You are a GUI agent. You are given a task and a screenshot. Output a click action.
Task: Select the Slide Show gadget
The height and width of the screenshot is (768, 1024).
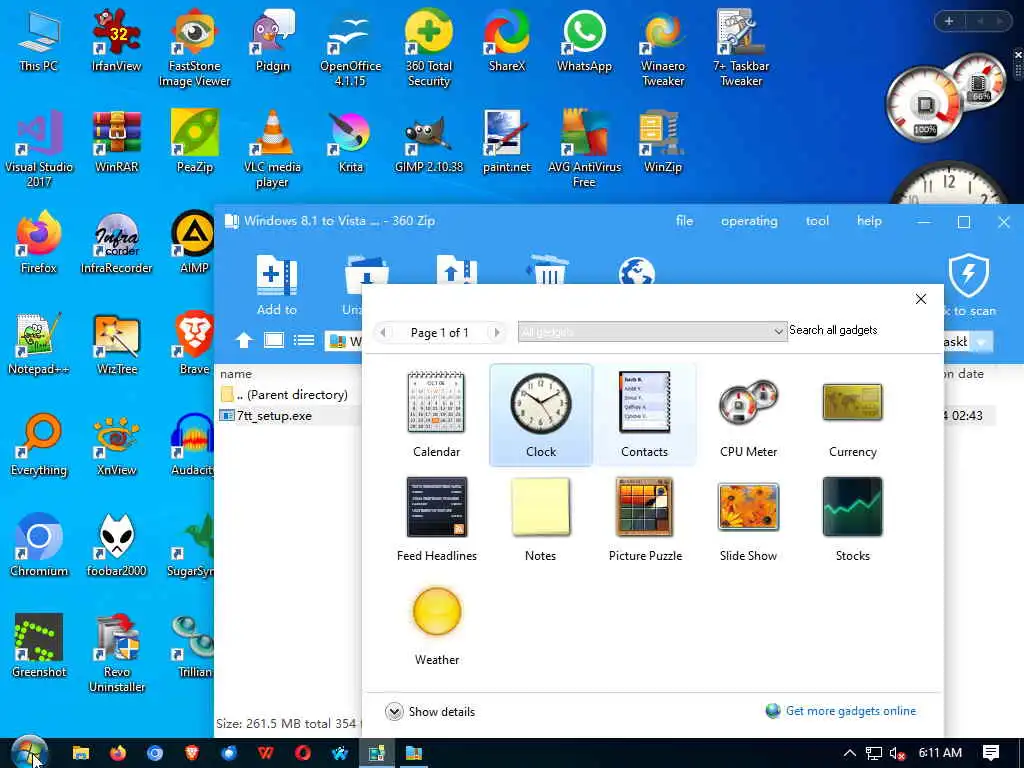(x=748, y=519)
